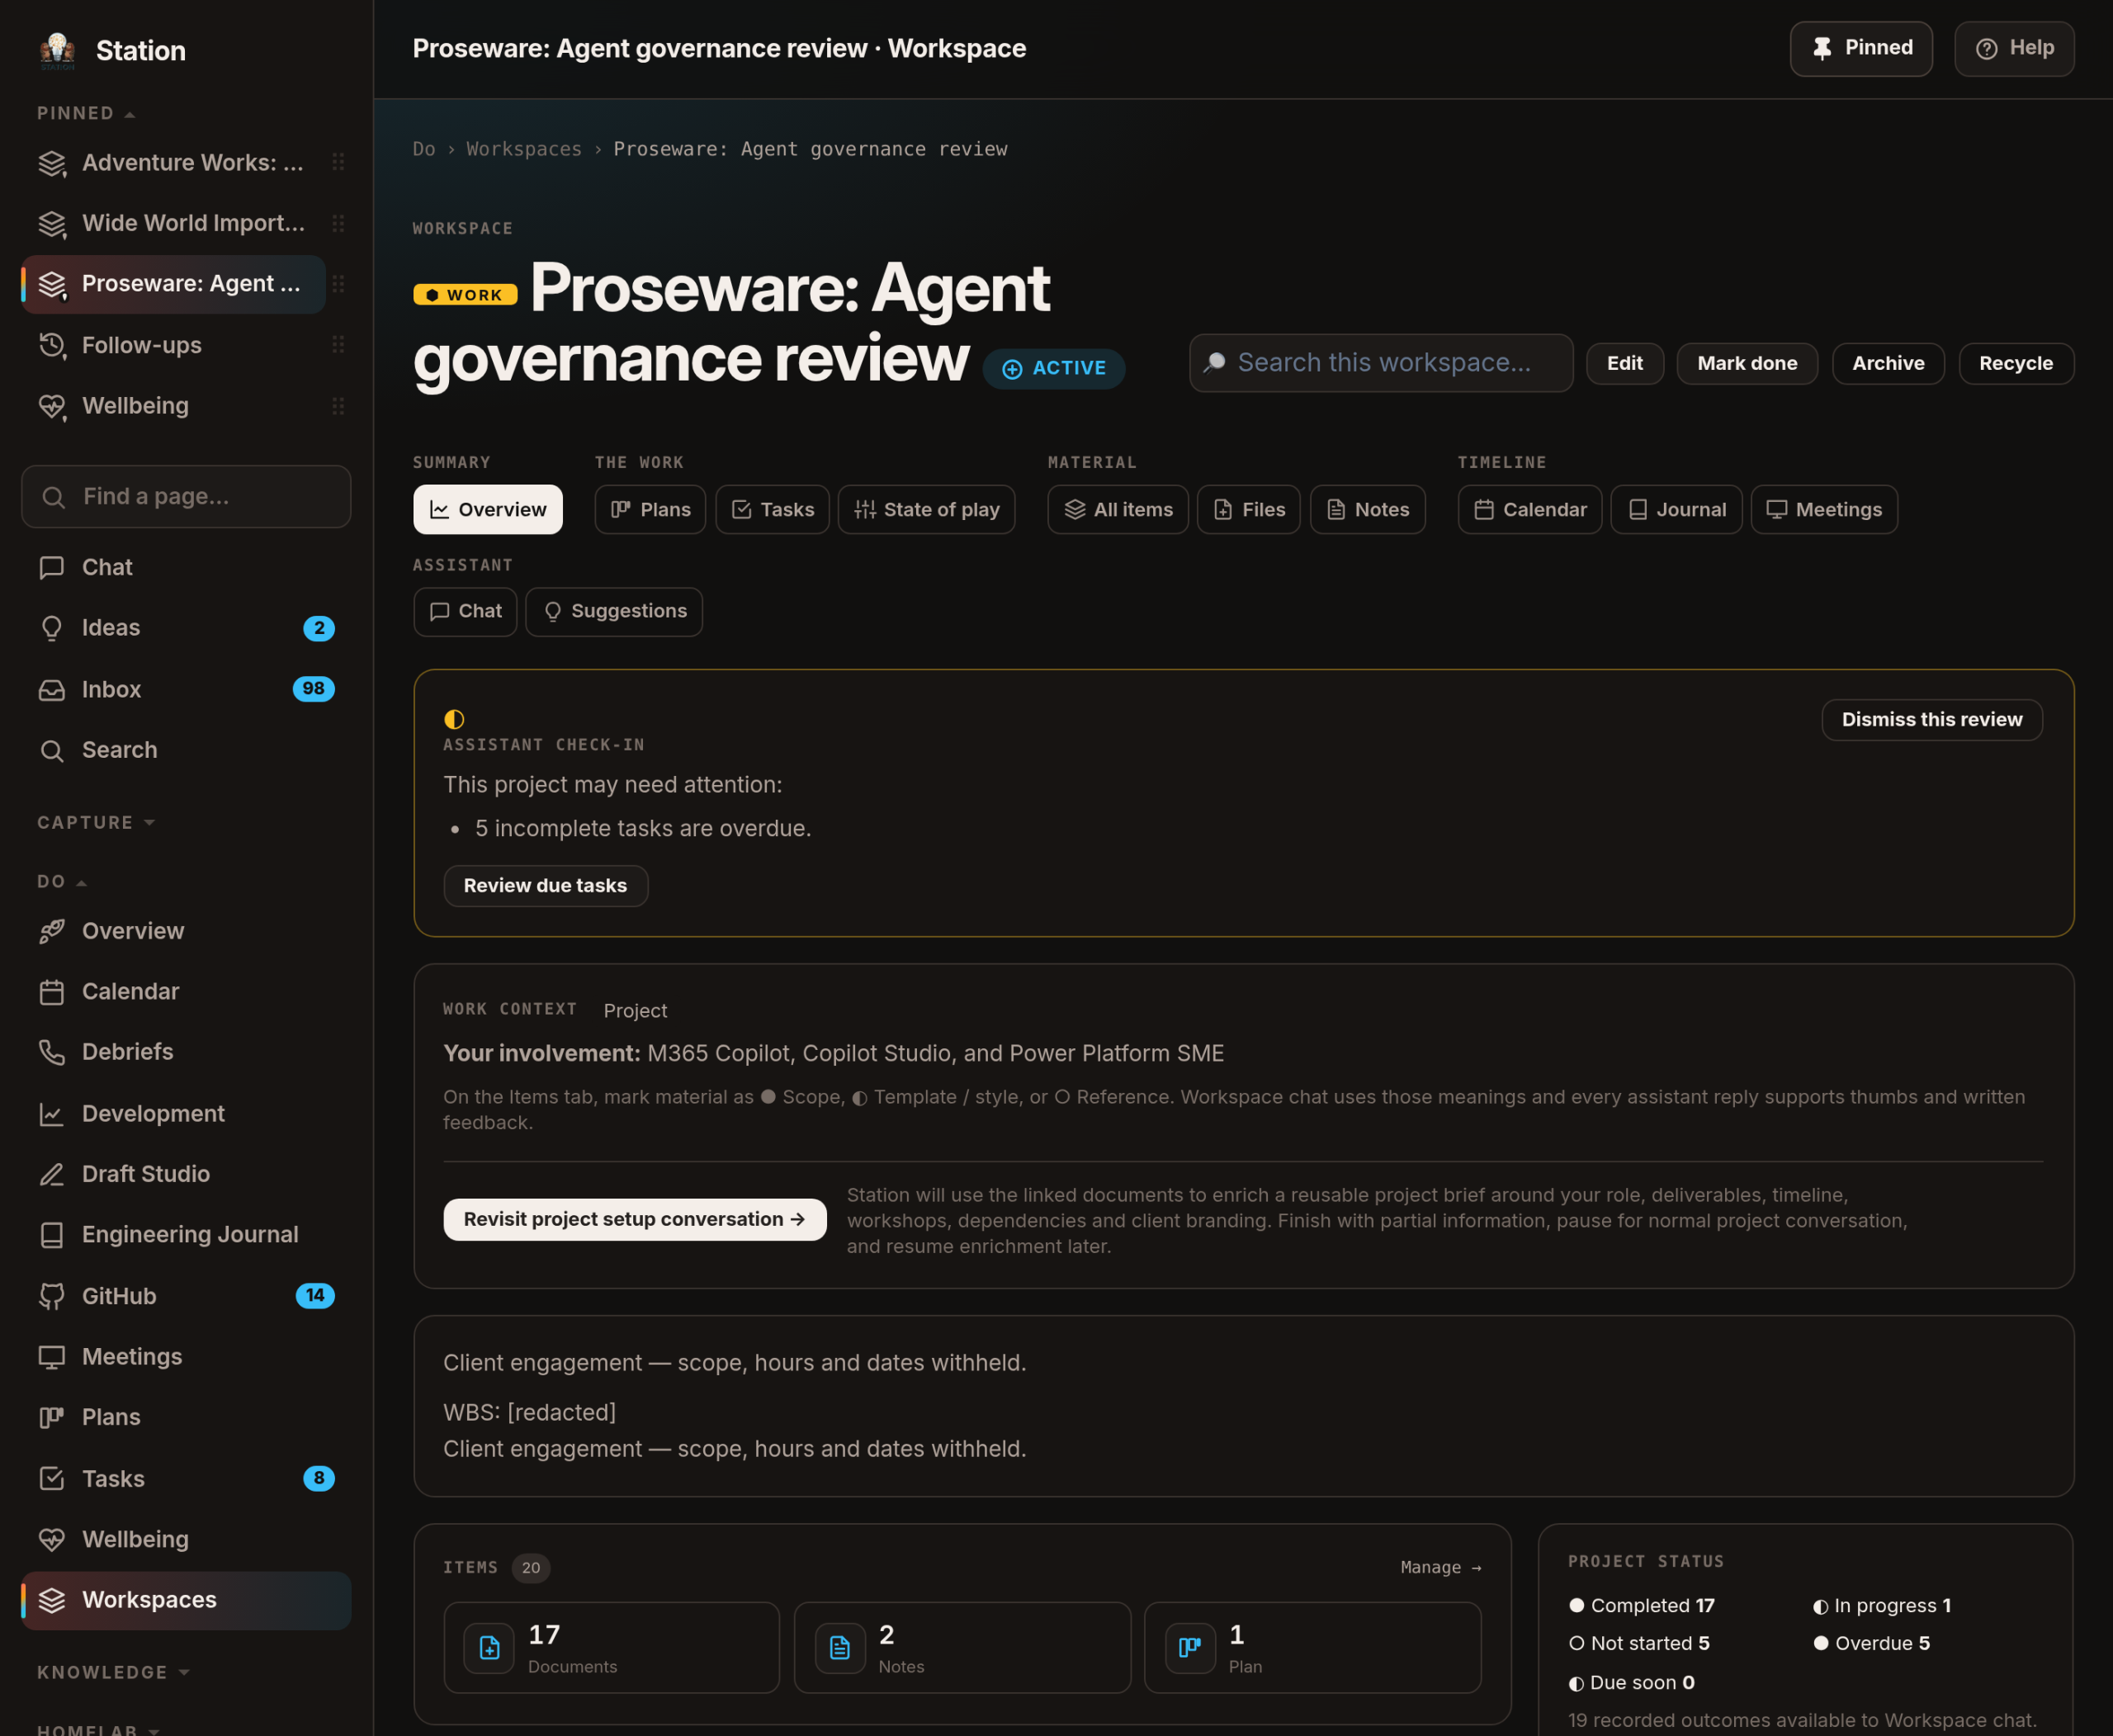Open the 17 Documents card
2113x1736 pixels.
click(611, 1647)
